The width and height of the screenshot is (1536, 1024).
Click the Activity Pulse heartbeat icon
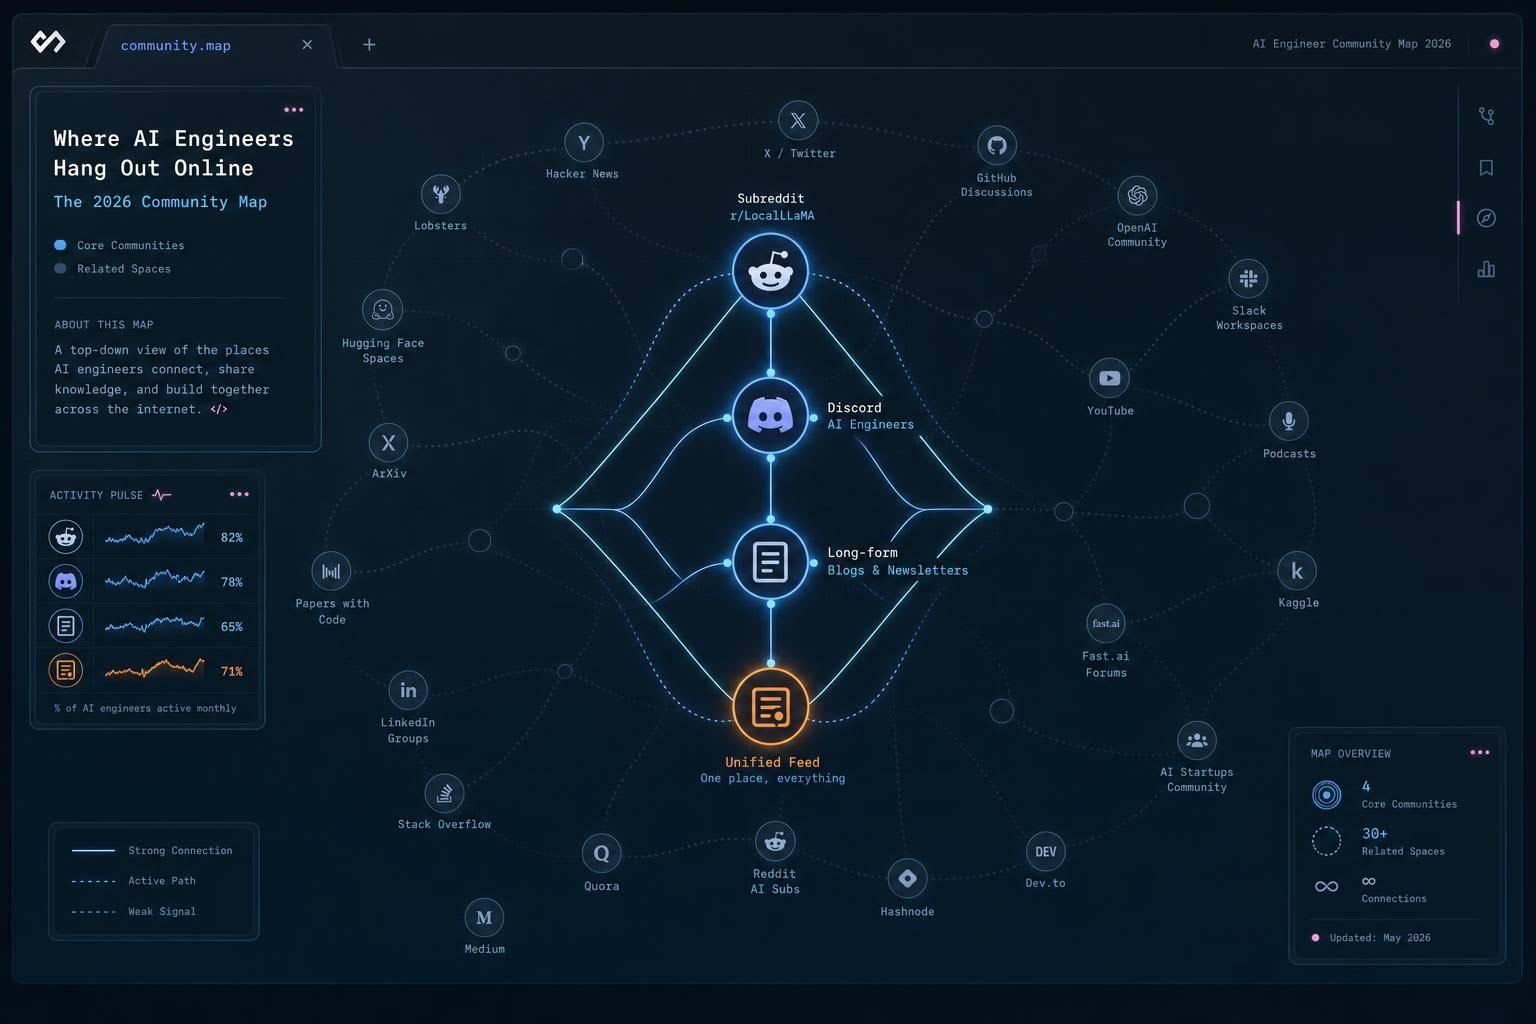click(x=161, y=495)
